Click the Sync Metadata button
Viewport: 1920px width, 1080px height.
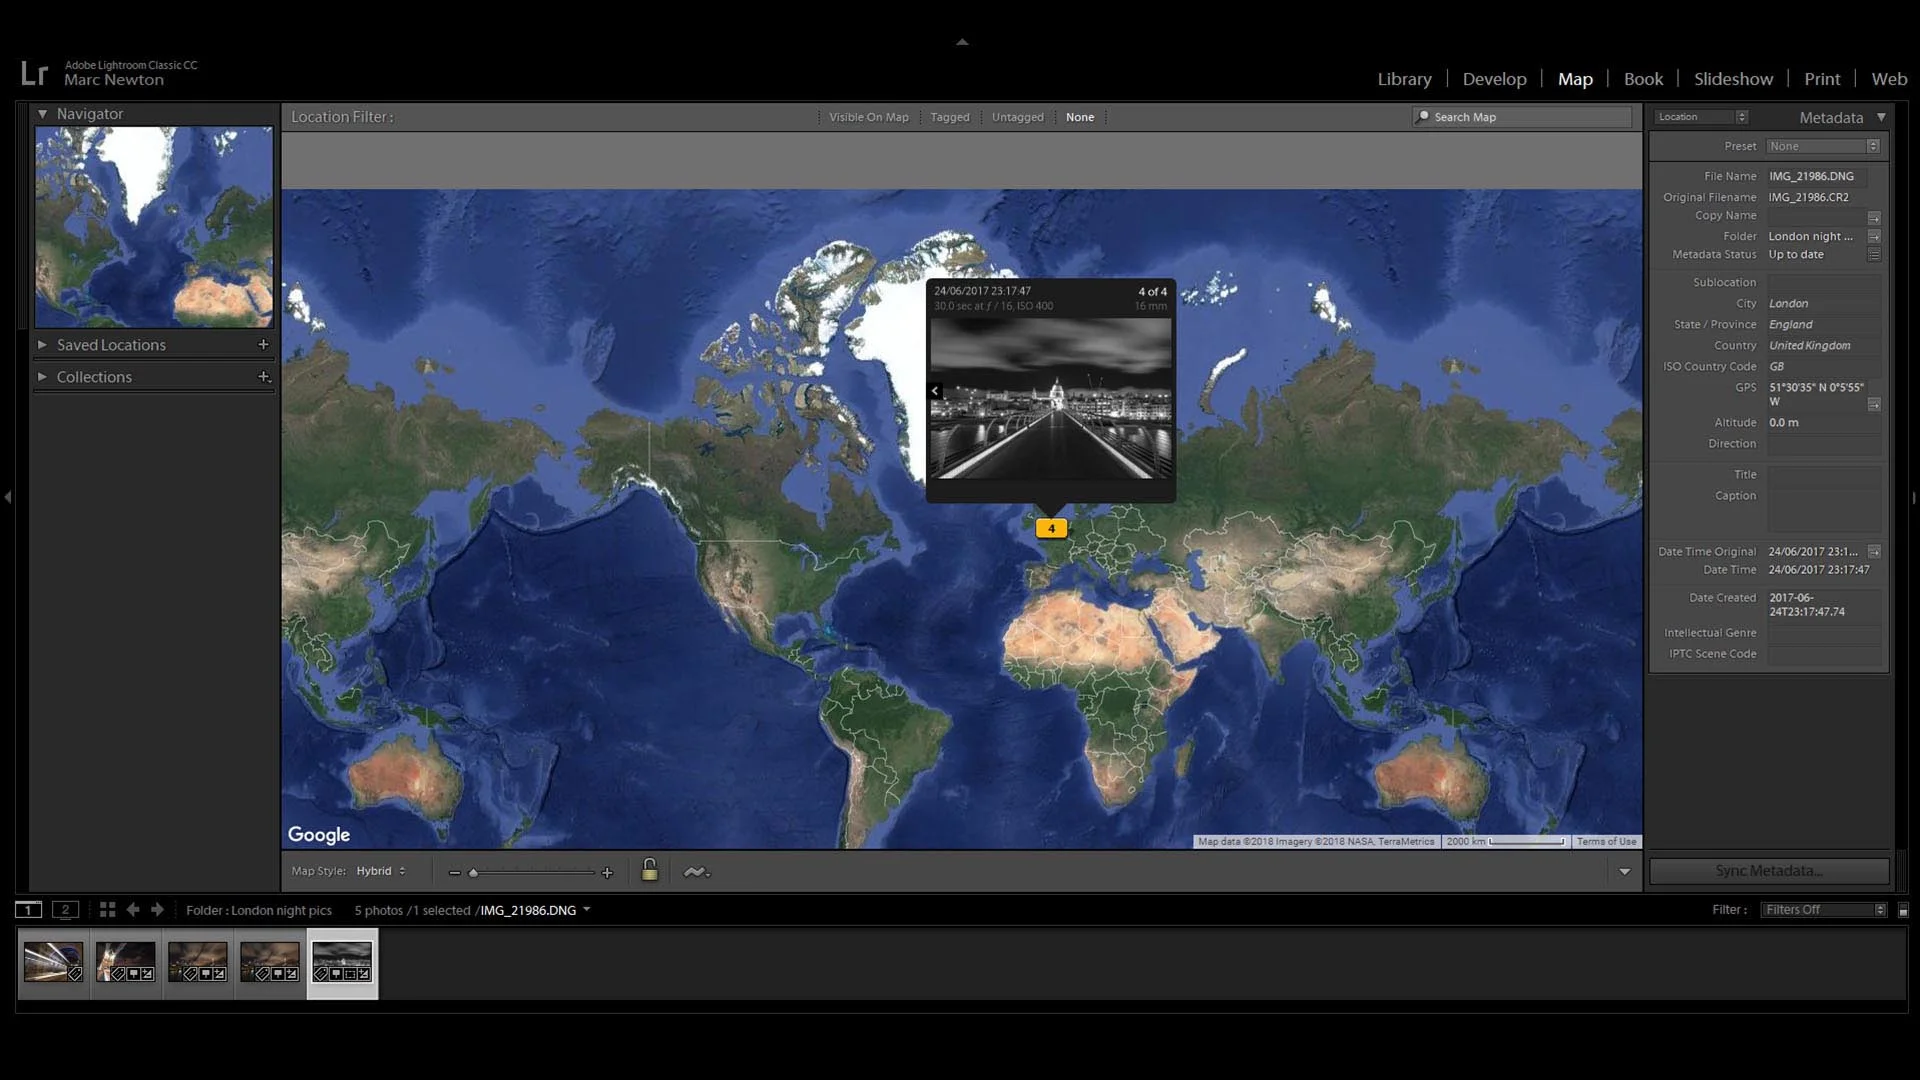[x=1768, y=871]
